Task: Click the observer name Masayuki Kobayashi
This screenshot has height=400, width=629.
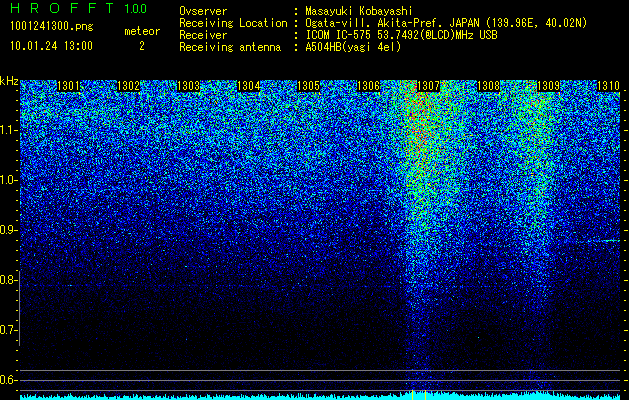Action: (359, 12)
